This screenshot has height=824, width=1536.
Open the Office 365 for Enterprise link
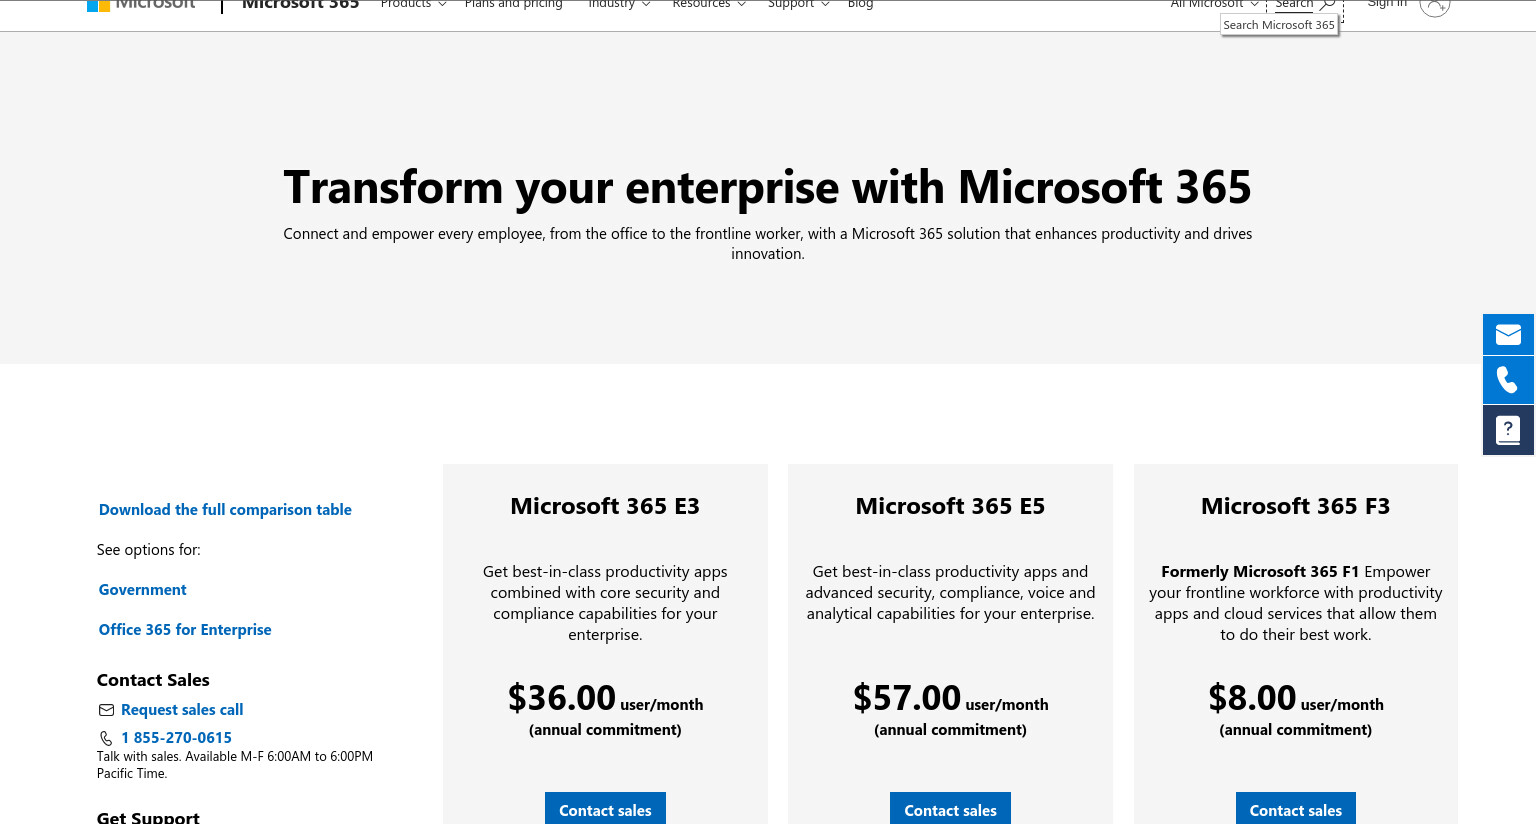point(185,630)
